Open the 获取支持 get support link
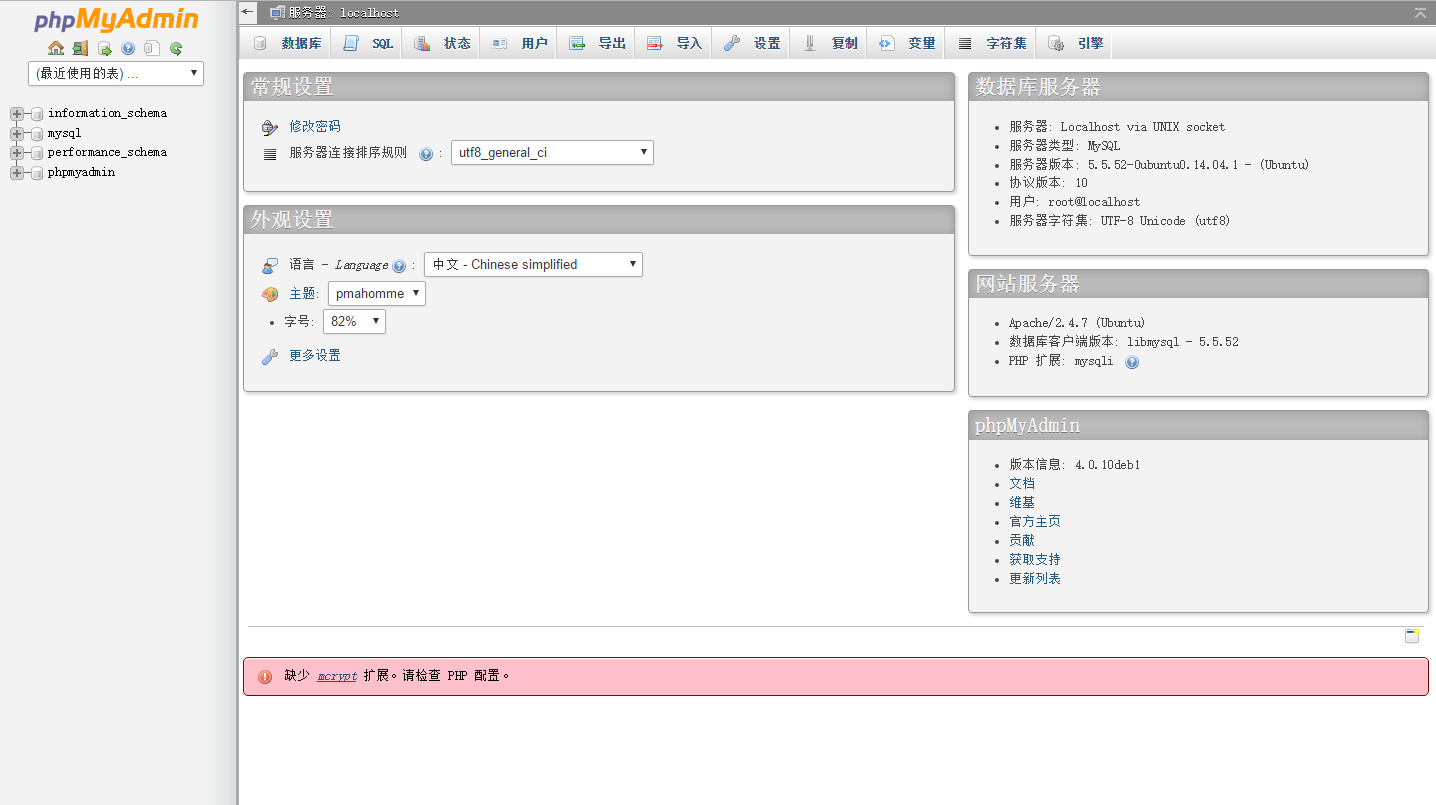 1035,559
